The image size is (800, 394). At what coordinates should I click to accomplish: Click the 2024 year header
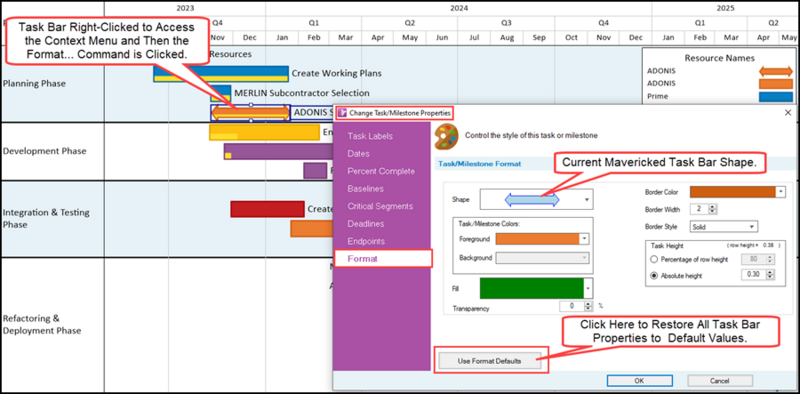click(x=459, y=8)
